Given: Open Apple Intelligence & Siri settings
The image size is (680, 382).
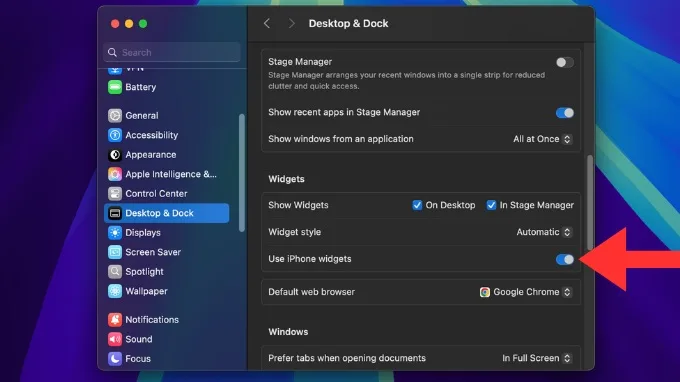Looking at the screenshot, I should (x=167, y=174).
